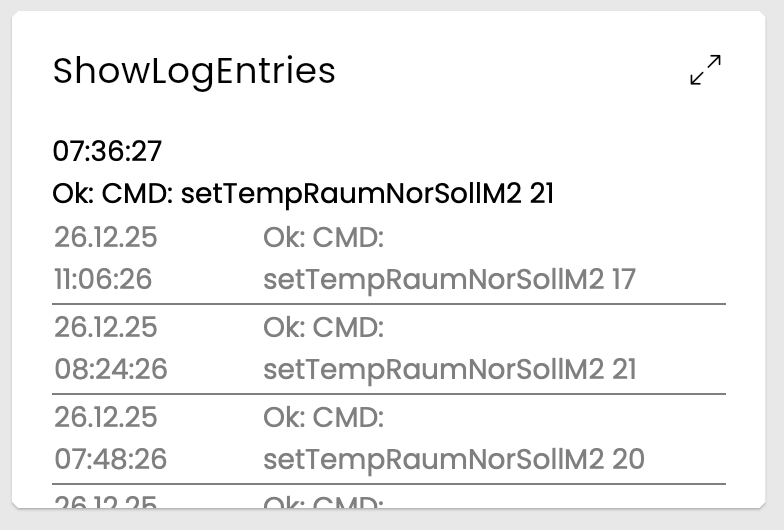The image size is (784, 530).
Task: Select the latest timestamp 07:36:27
Action: click(x=107, y=152)
